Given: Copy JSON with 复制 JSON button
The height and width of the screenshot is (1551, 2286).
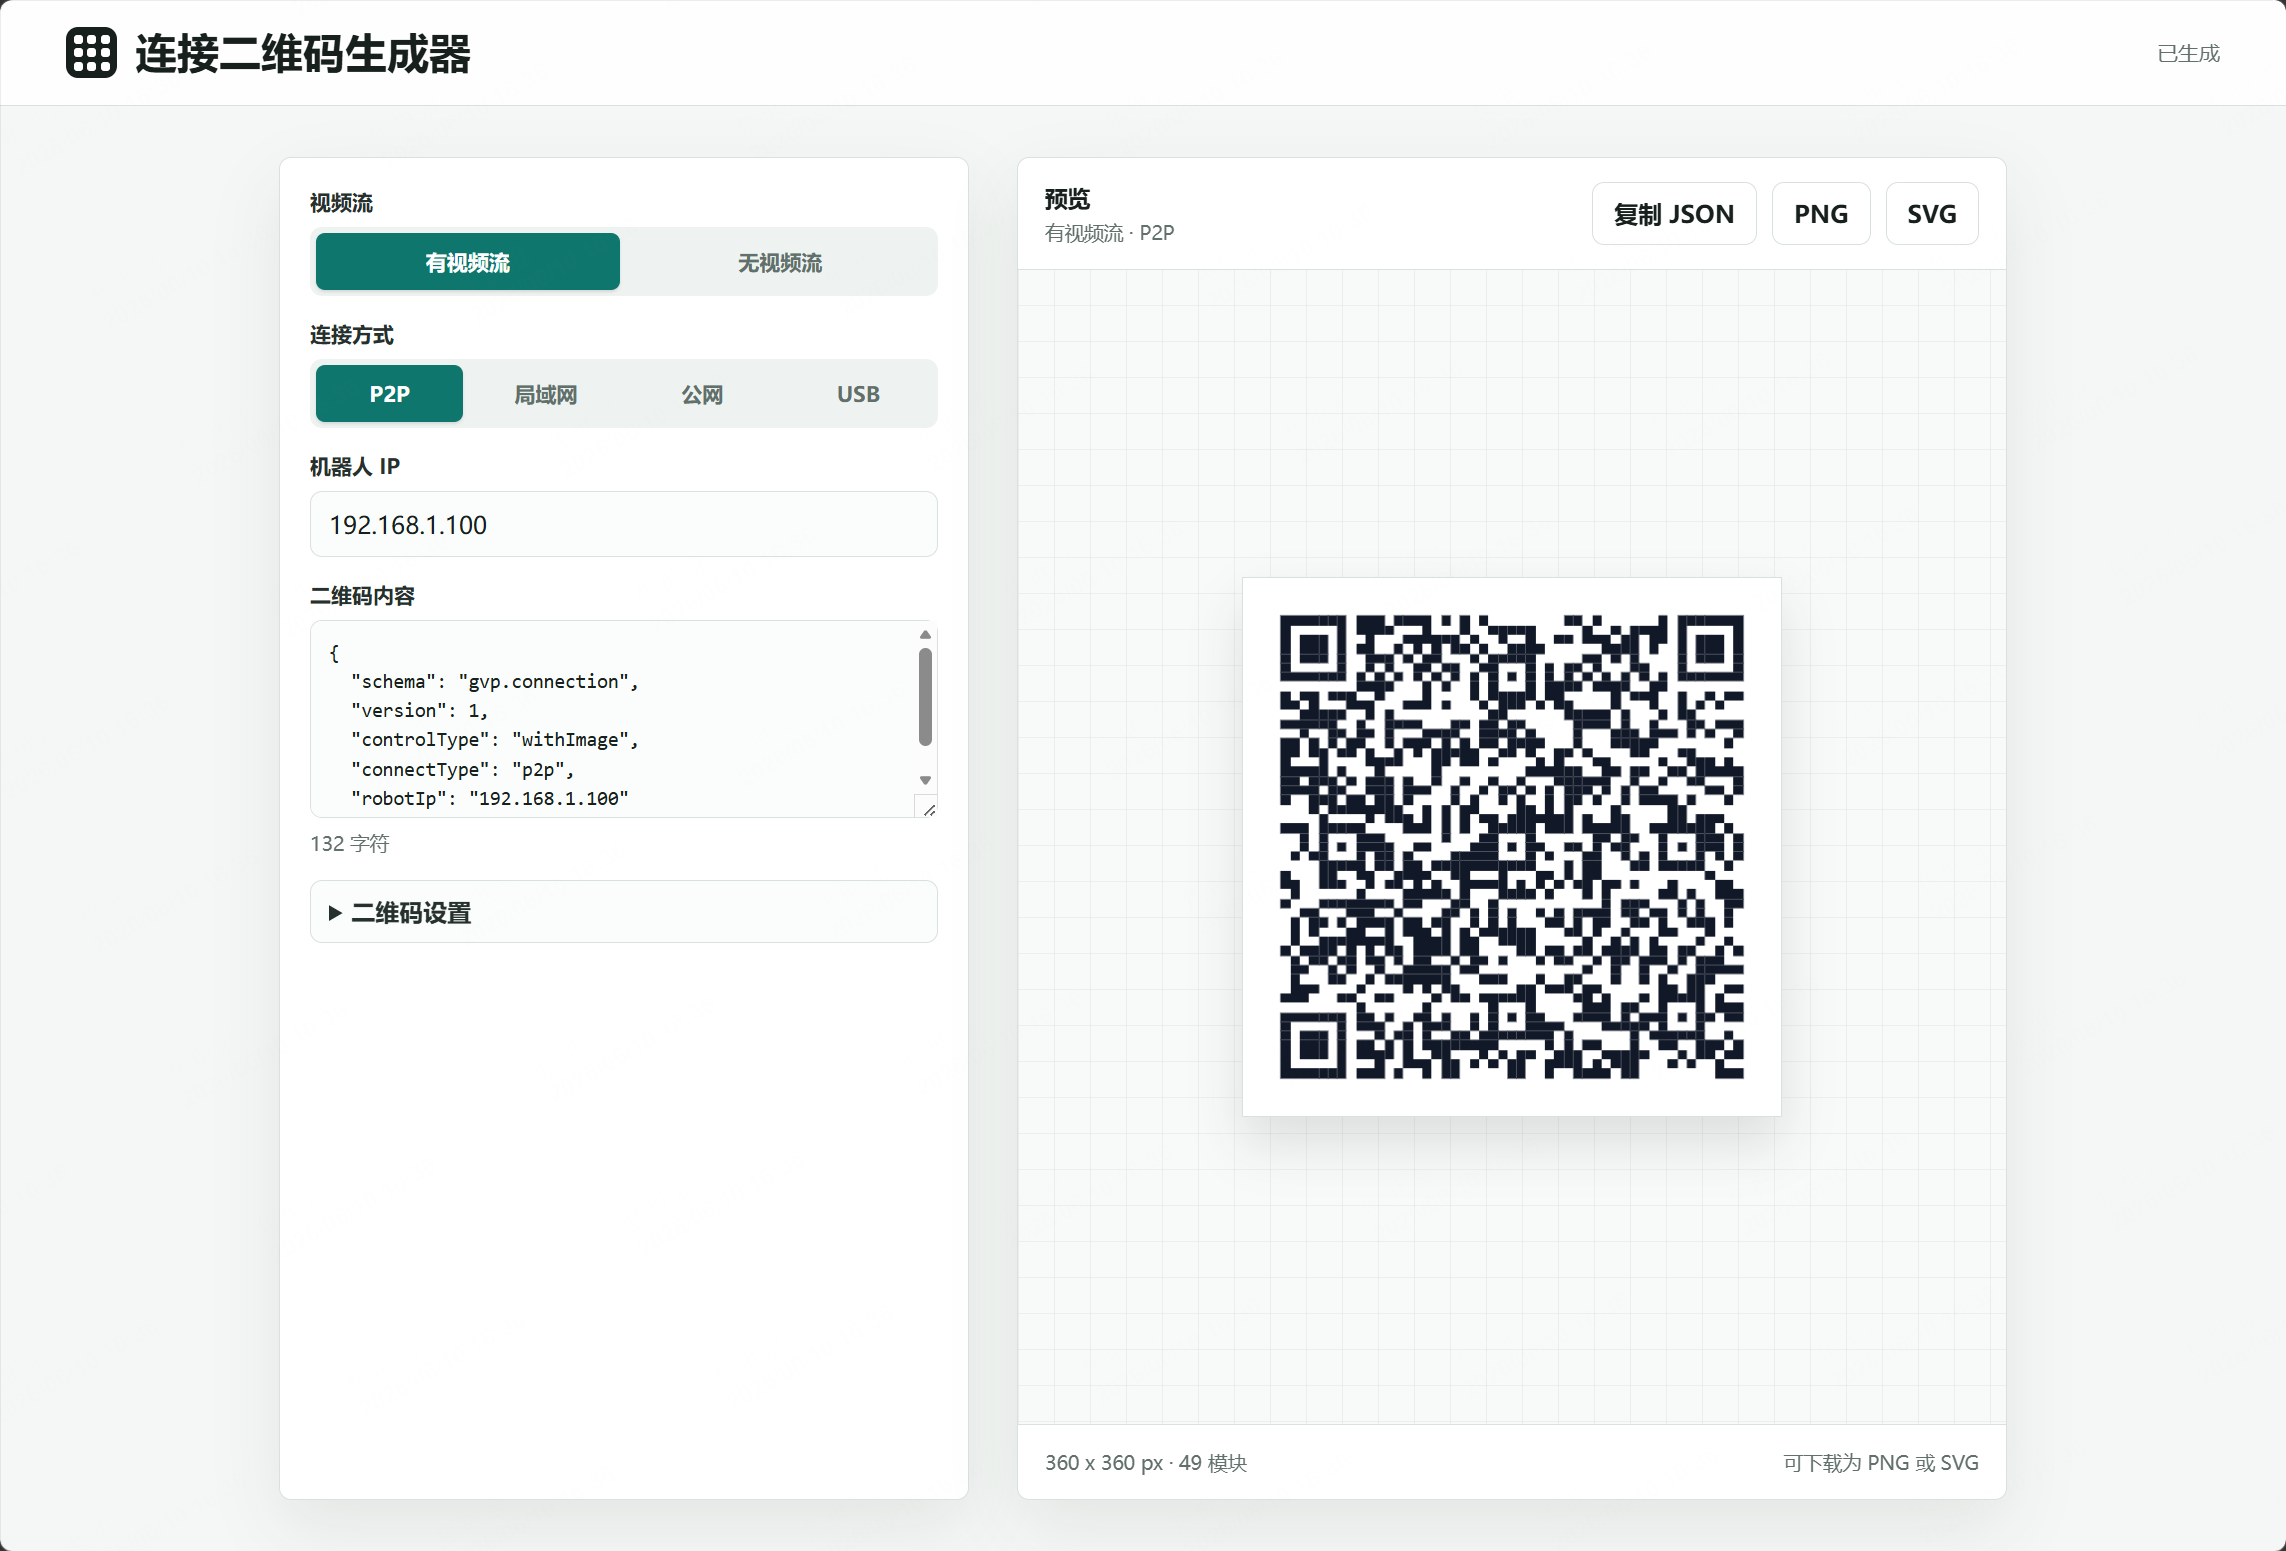Looking at the screenshot, I should [x=1673, y=214].
